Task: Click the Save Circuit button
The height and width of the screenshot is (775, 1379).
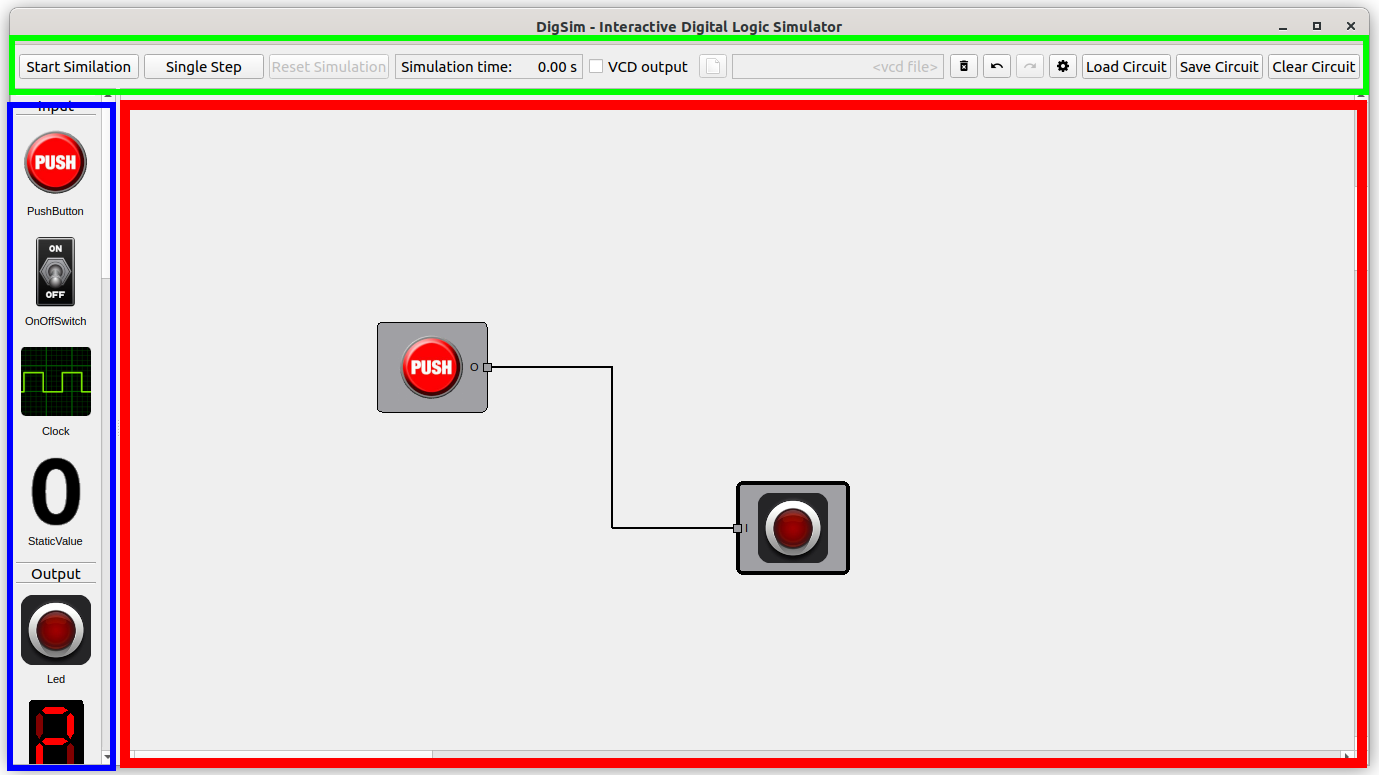Action: pos(1219,67)
